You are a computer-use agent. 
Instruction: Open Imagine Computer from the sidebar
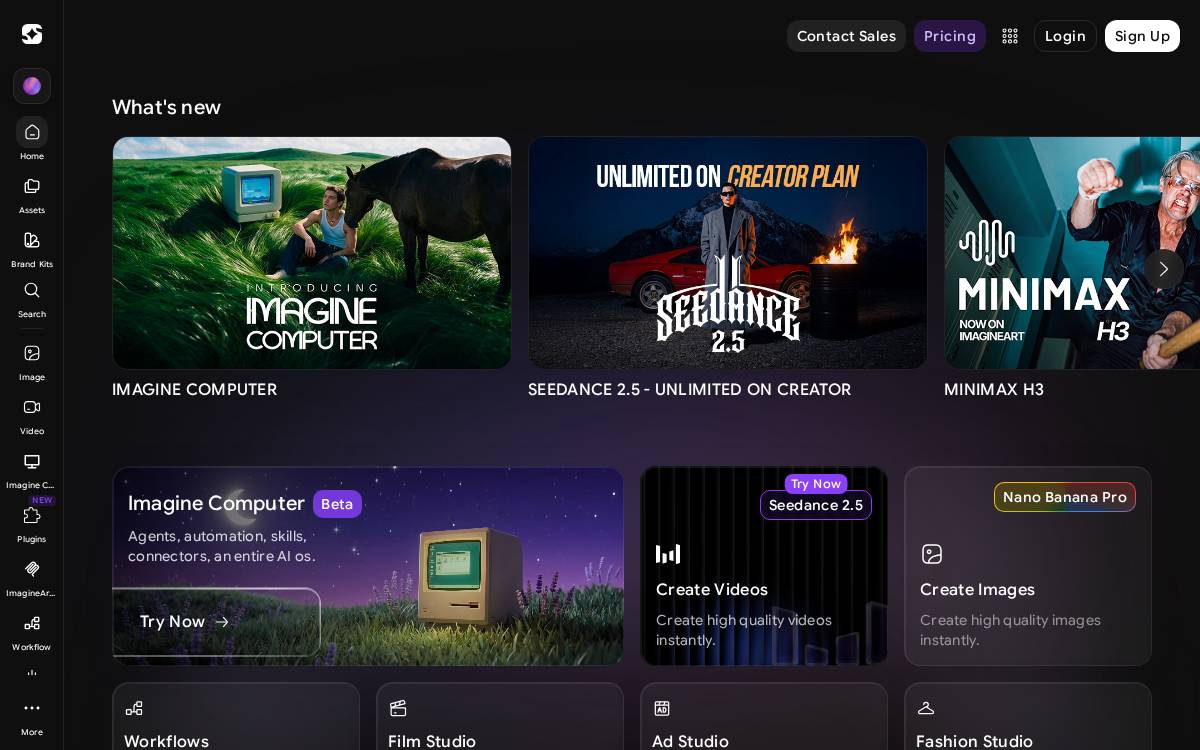tap(32, 469)
